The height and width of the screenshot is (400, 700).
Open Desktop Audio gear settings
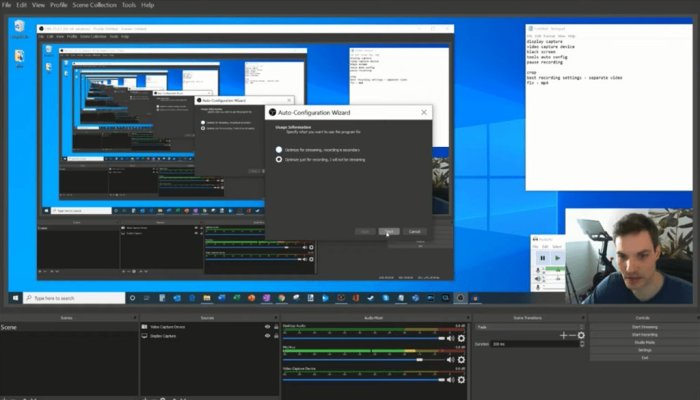pos(461,338)
